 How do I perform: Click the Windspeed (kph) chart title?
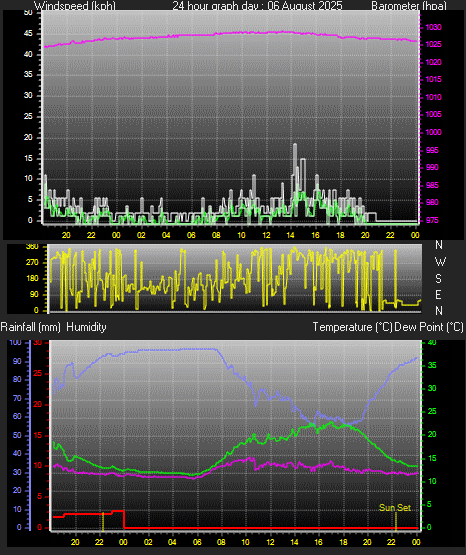coord(75,5)
